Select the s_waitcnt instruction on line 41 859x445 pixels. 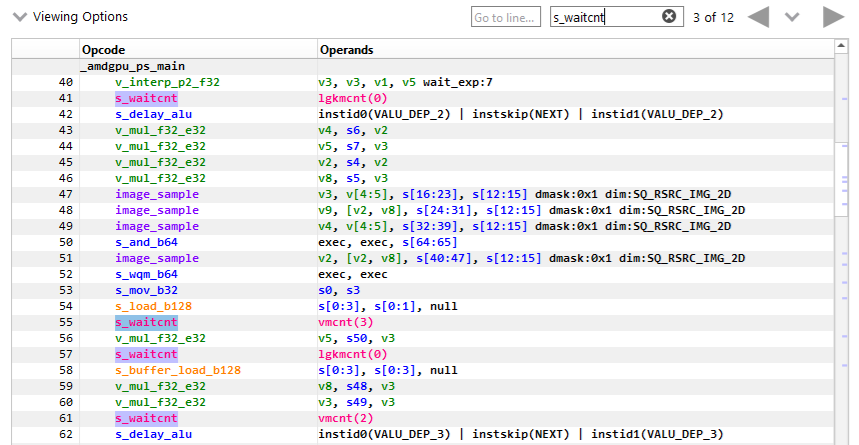click(x=146, y=98)
